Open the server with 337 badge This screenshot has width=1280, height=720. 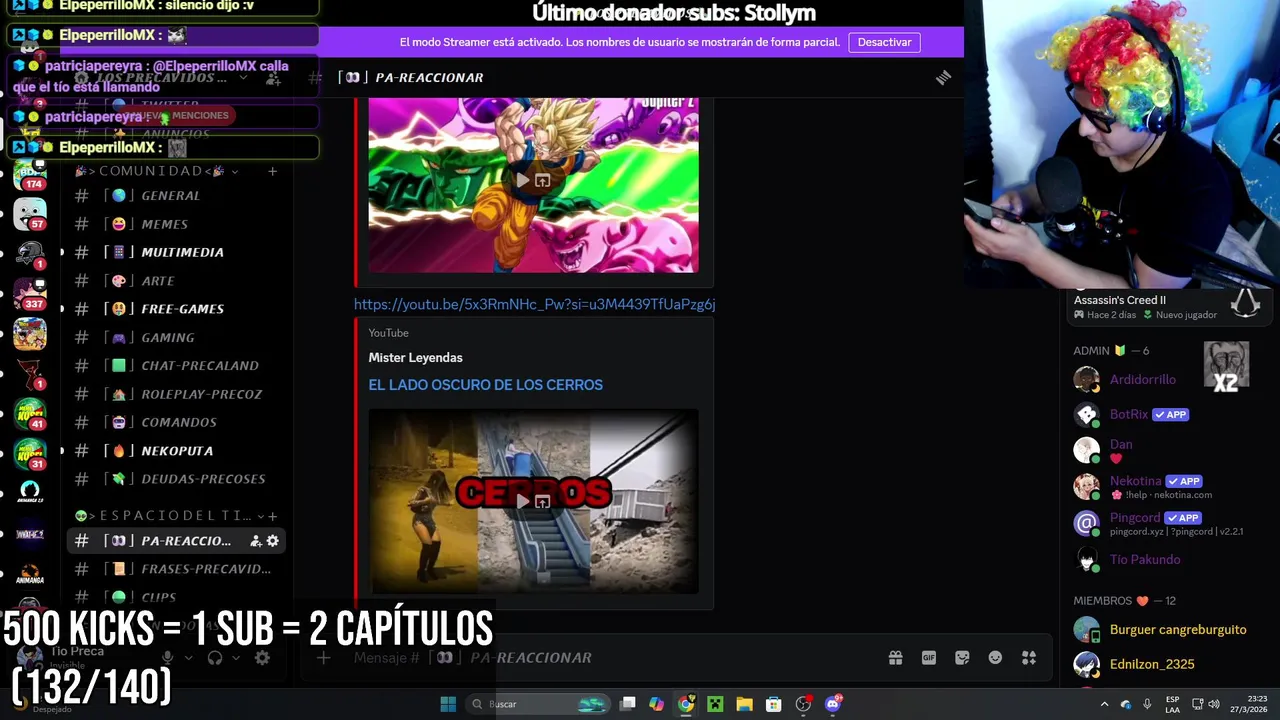click(x=30, y=293)
